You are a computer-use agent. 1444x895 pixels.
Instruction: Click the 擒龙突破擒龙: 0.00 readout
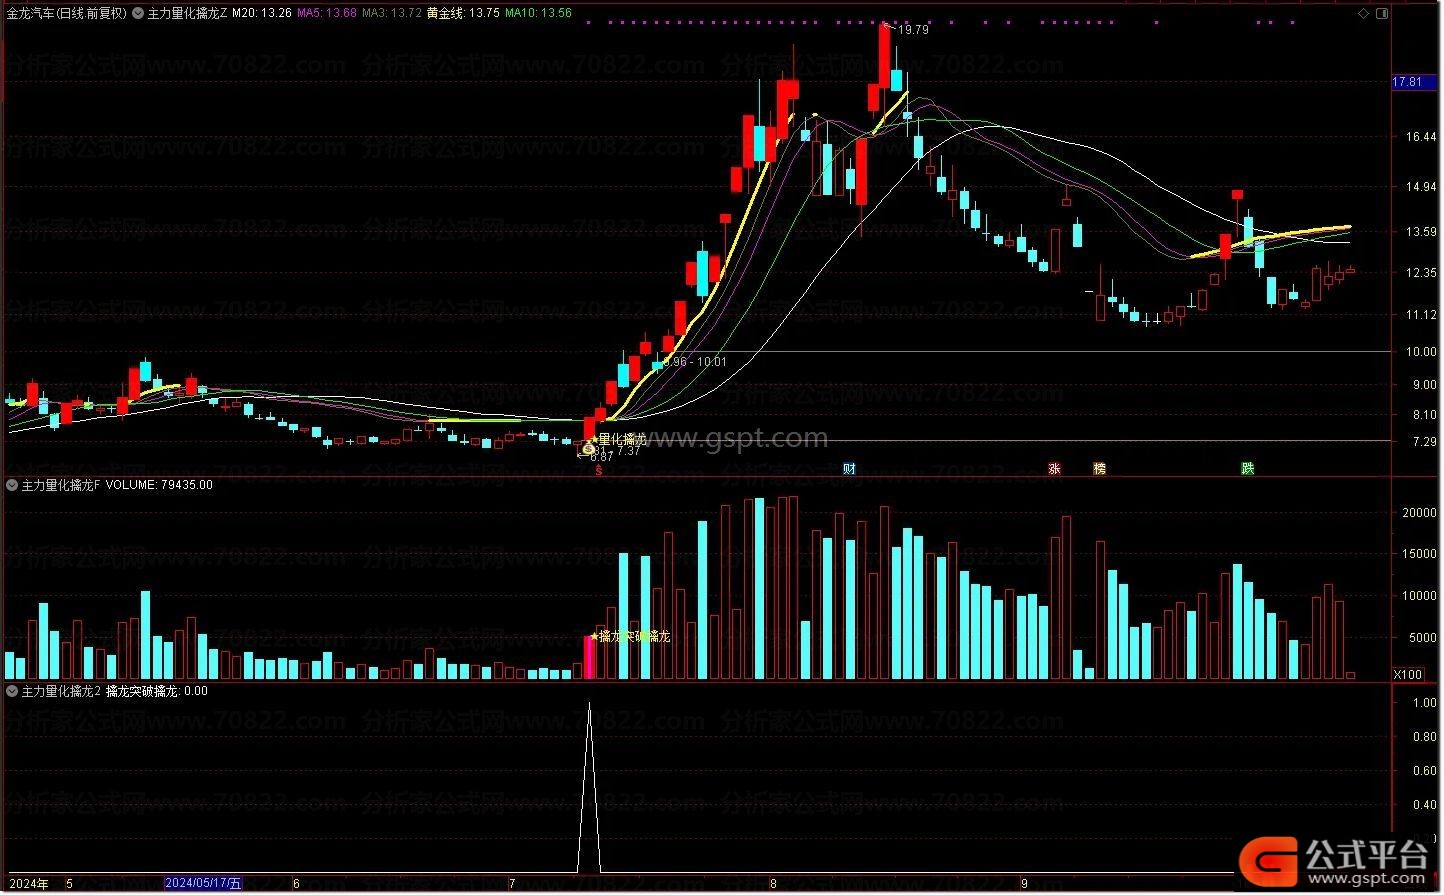[x=157, y=691]
